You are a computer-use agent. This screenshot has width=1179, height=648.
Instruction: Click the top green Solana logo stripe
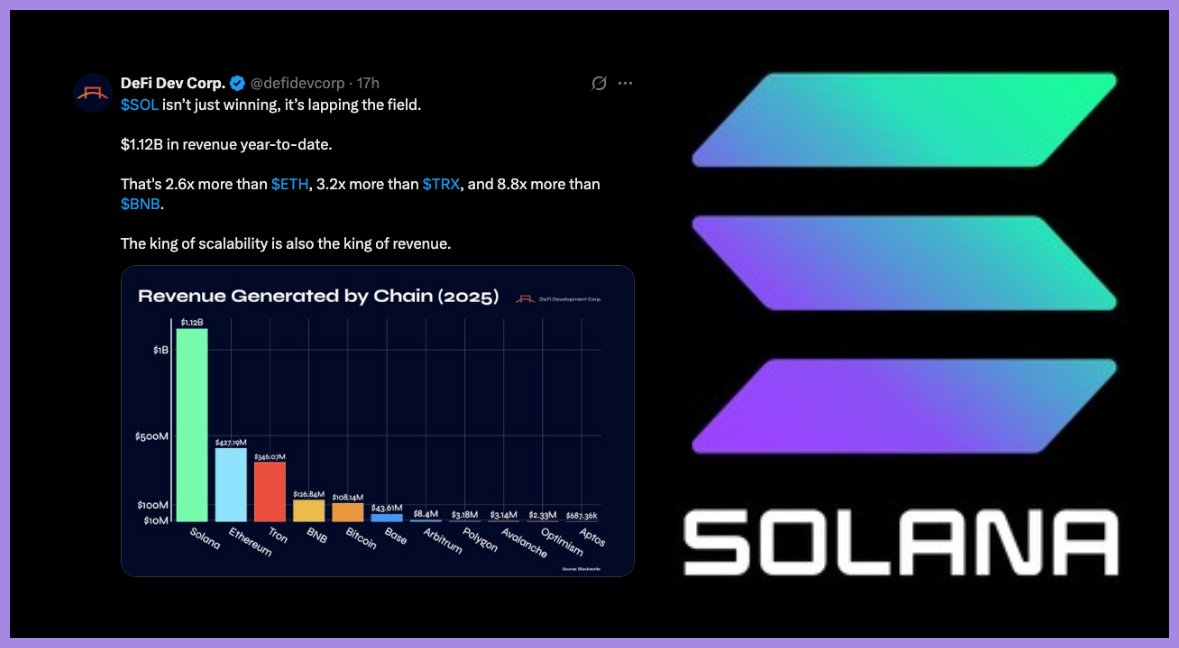[x=904, y=120]
